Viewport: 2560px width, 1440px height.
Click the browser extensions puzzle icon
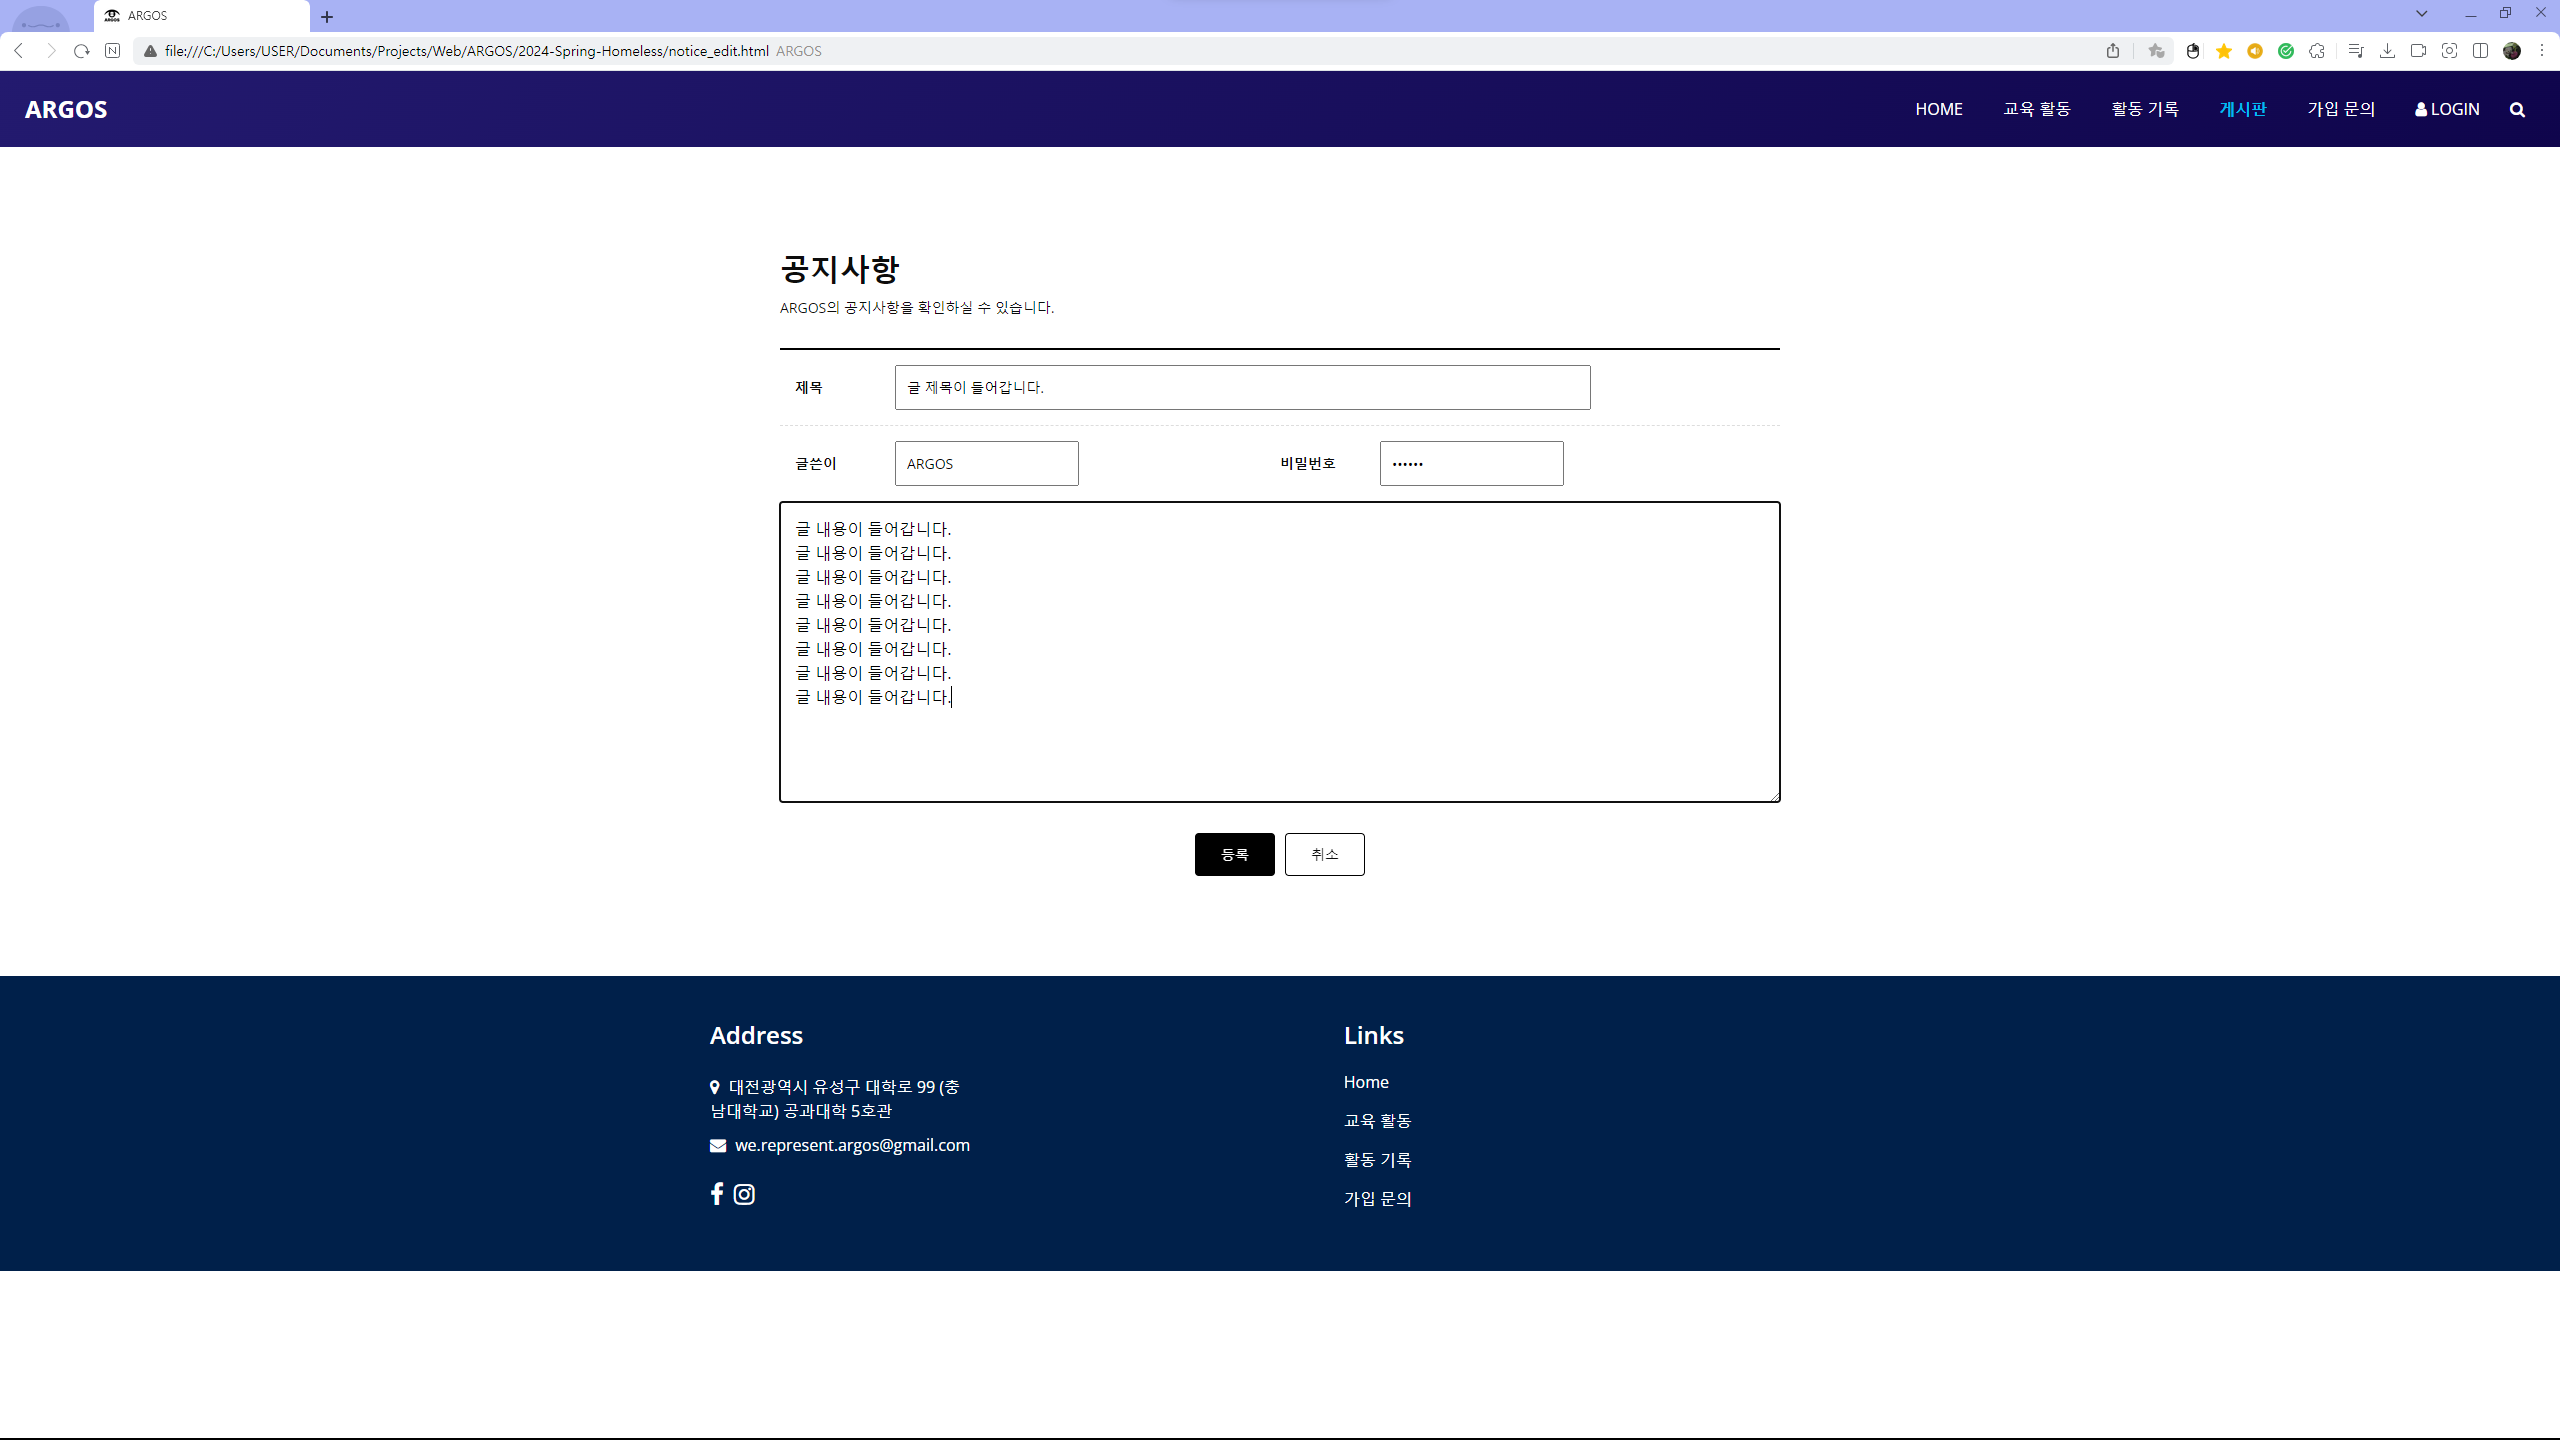2317,51
